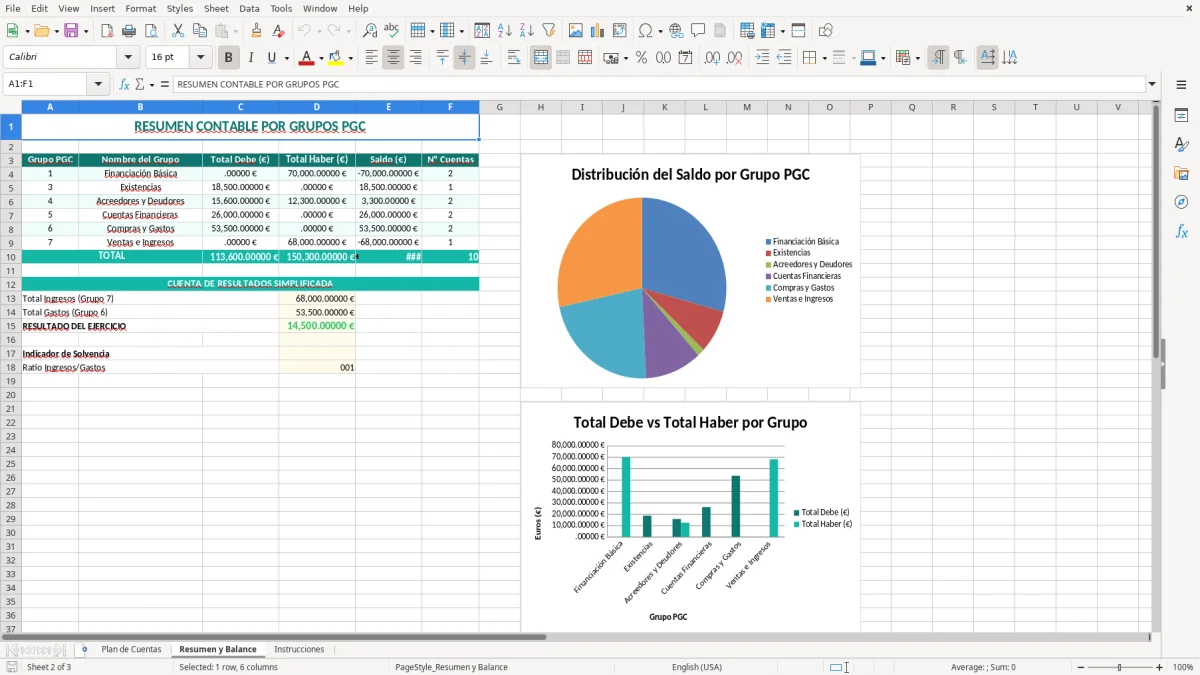Open the sidebar Properties panel icon

(1181, 116)
